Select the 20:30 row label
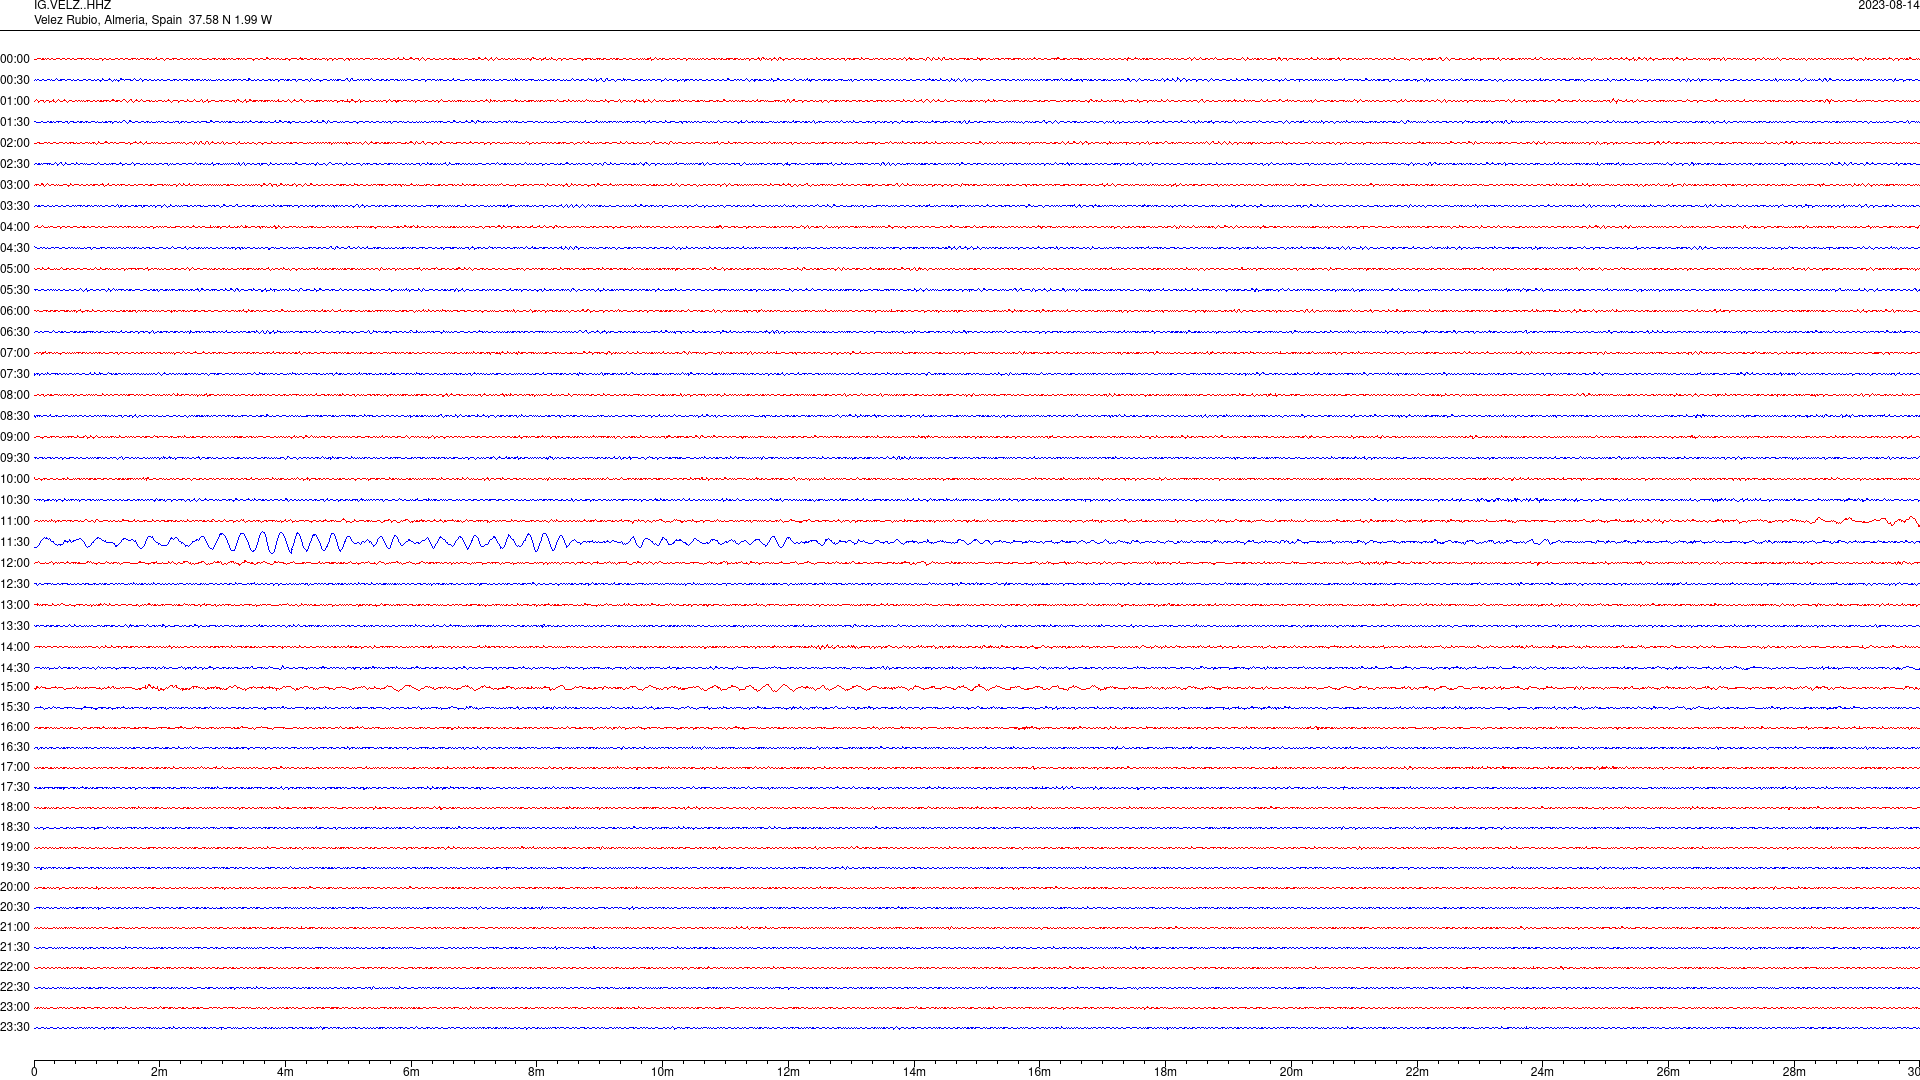 click(15, 907)
